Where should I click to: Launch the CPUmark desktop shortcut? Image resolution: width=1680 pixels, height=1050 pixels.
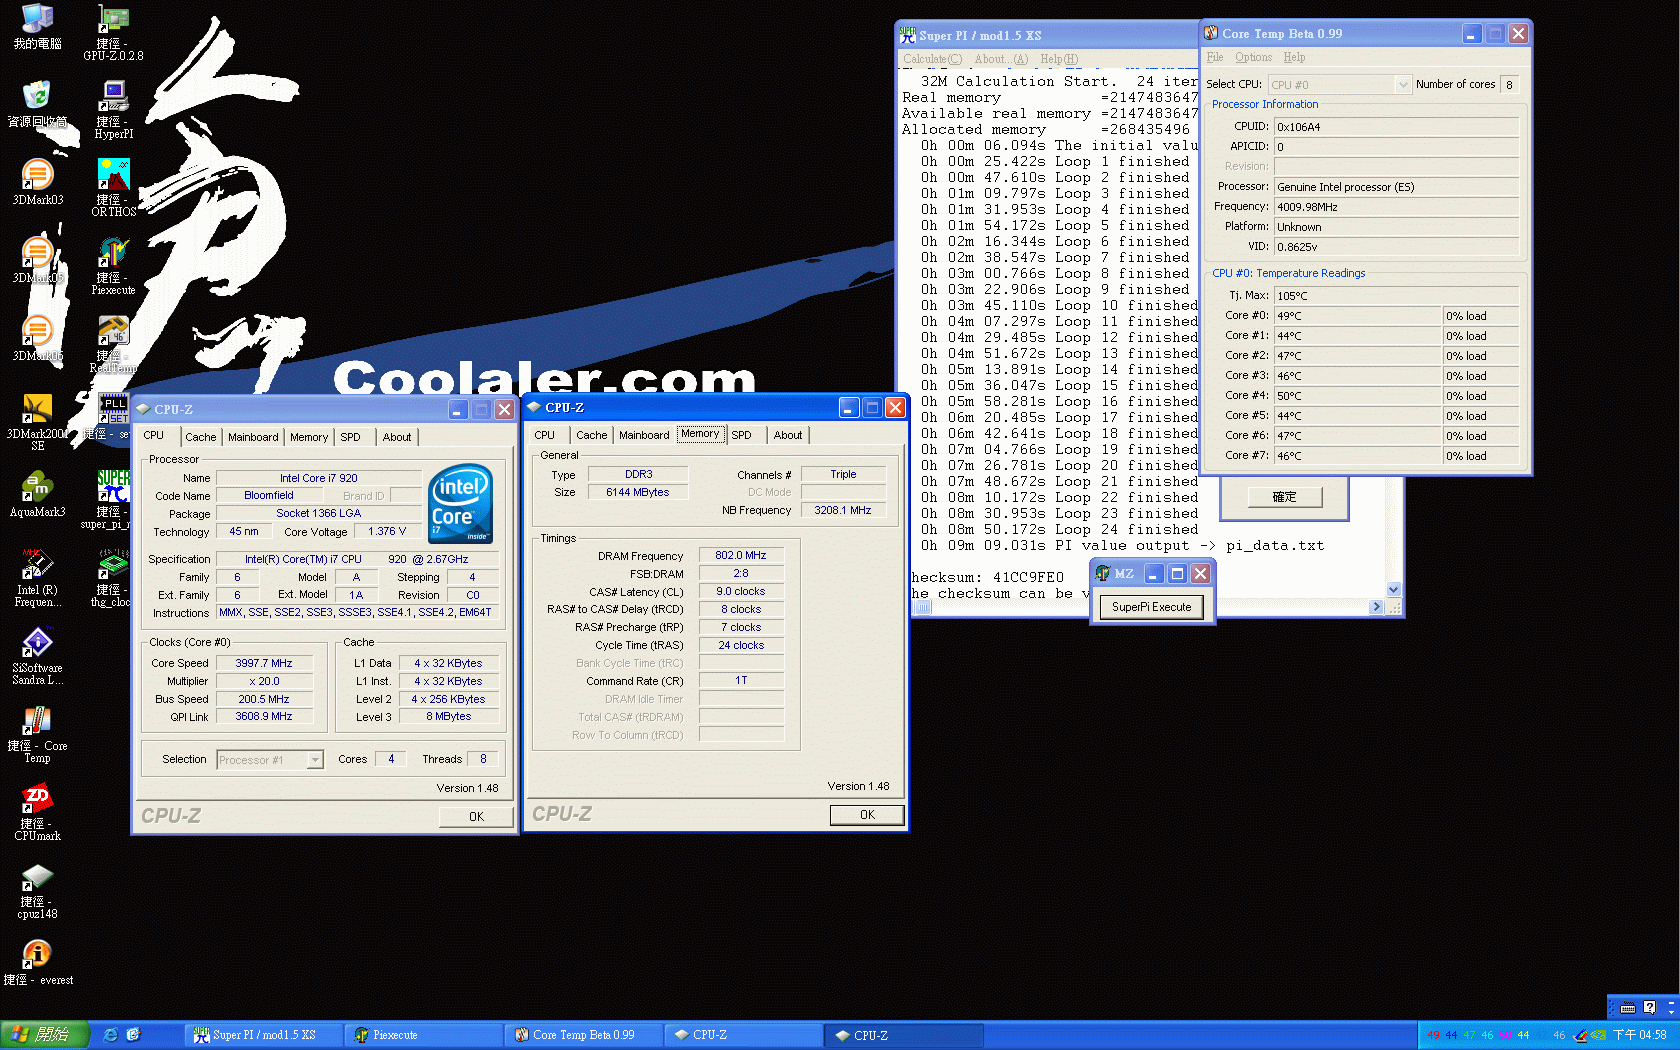point(37,811)
